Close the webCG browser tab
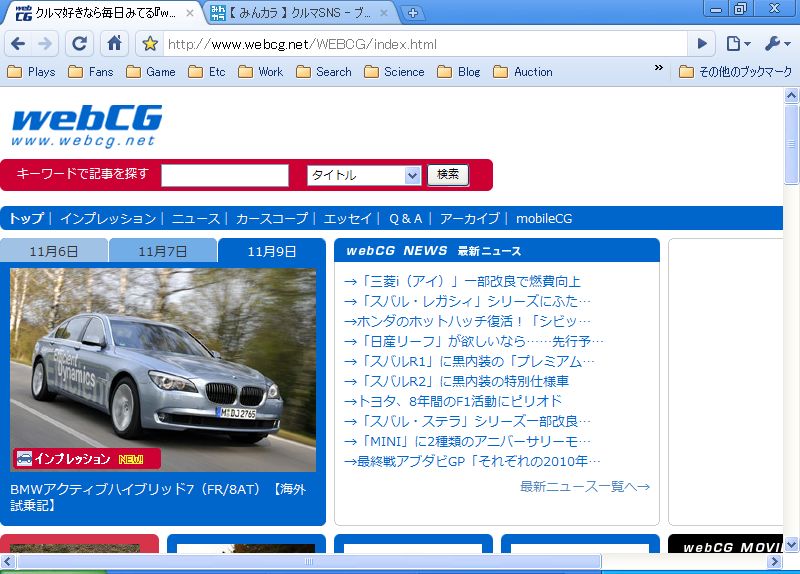Screen dimensions: 800x574 [190, 13]
